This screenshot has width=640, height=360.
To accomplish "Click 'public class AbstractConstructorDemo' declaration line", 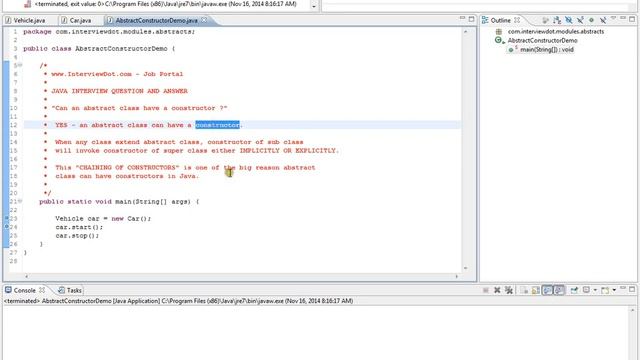I will pos(99,49).
